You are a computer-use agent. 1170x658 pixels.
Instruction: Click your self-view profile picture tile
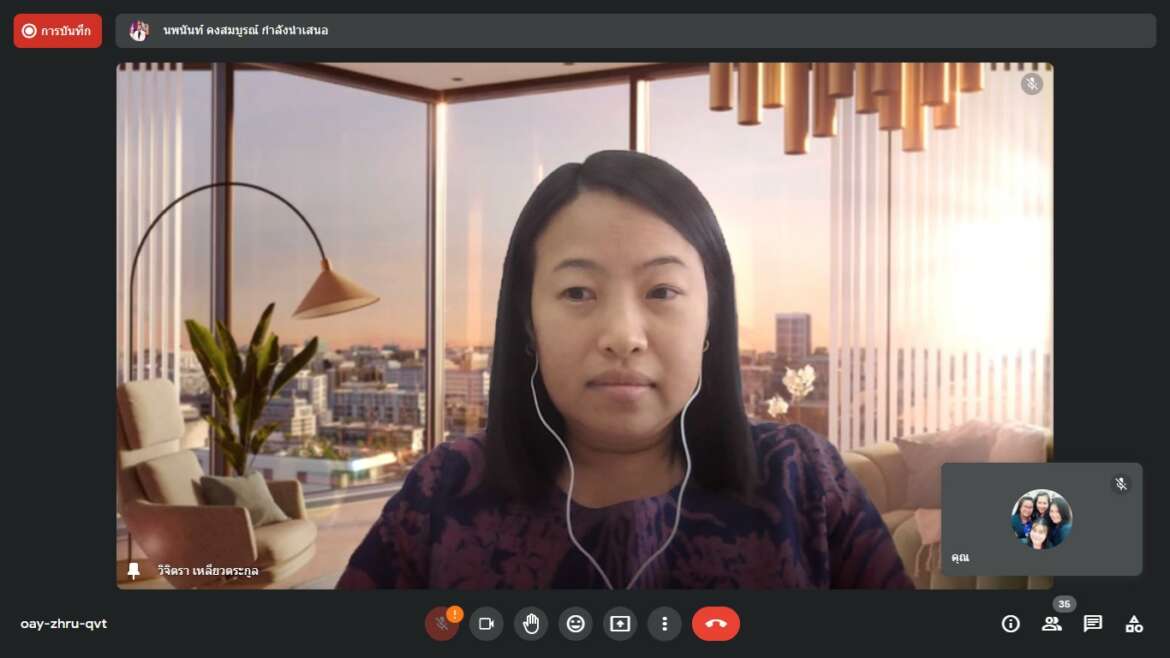pyautogui.click(x=1042, y=518)
